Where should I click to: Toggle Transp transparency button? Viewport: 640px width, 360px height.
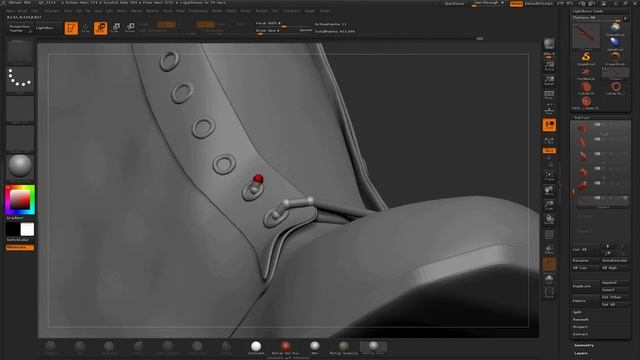pyautogui.click(x=549, y=249)
